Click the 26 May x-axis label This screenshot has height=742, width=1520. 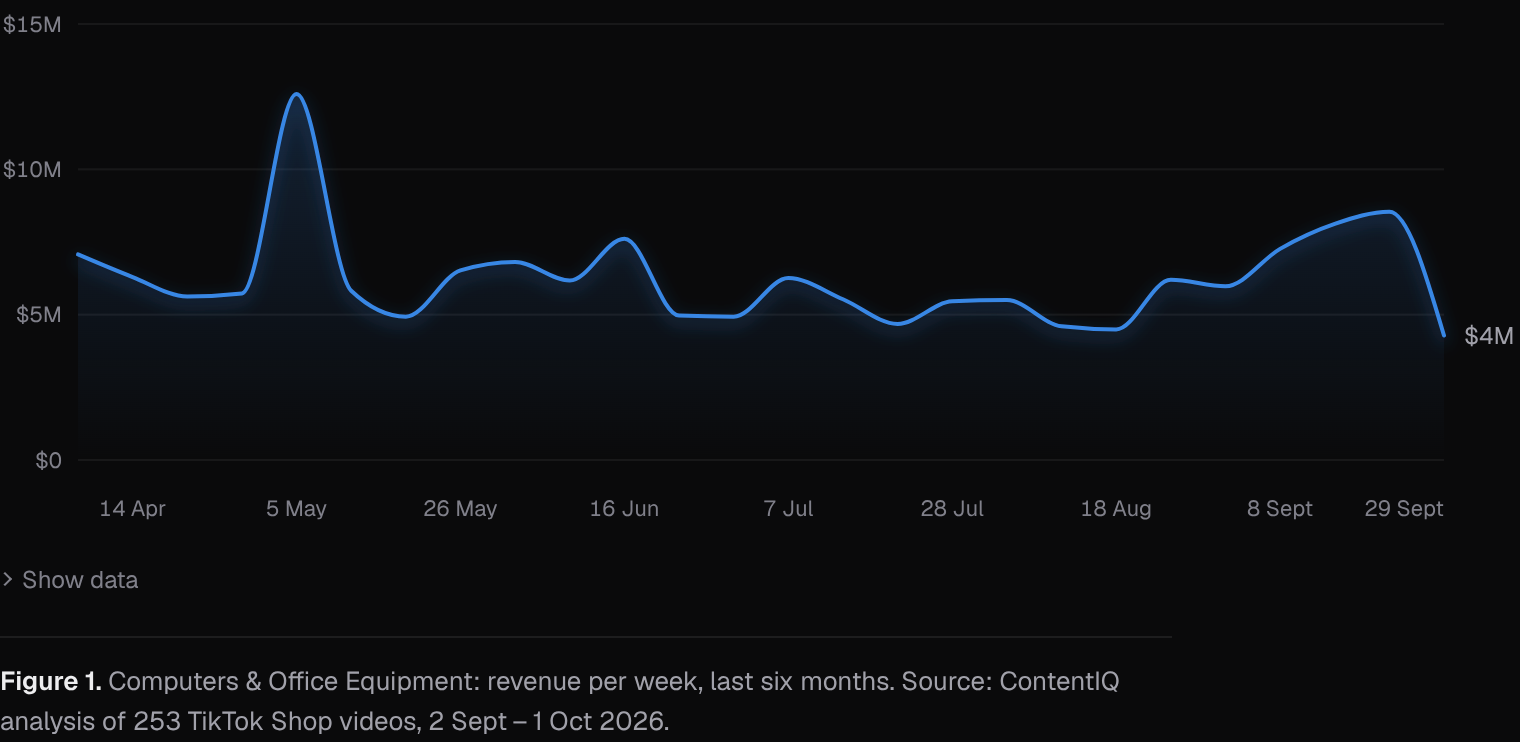click(x=460, y=509)
